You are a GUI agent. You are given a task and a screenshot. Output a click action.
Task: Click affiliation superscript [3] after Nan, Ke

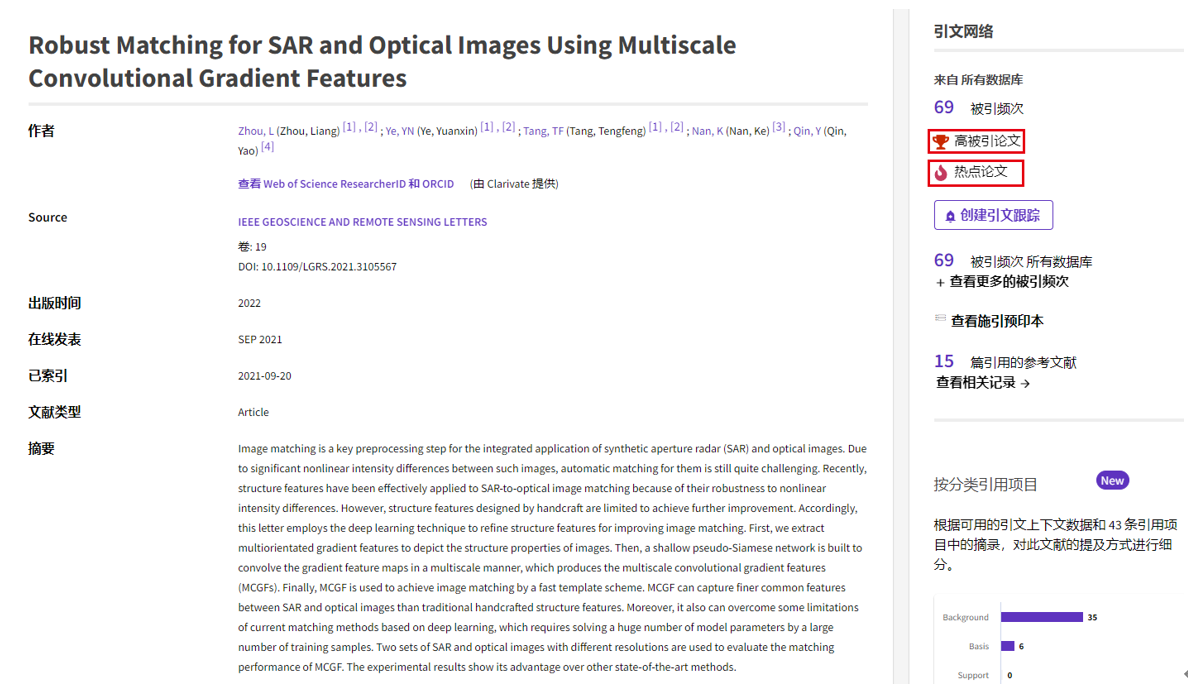[779, 127]
